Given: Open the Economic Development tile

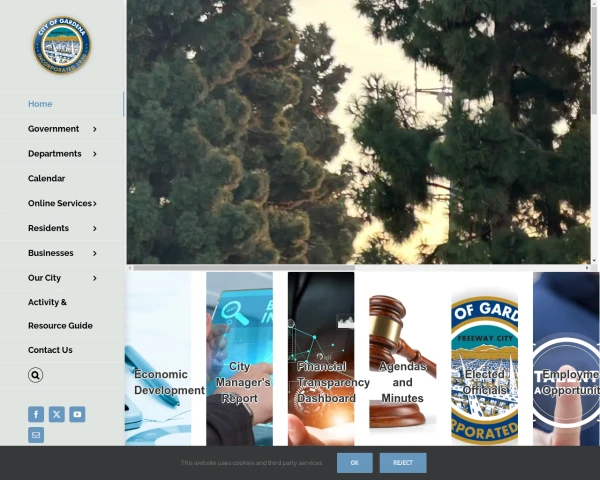Looking at the screenshot, I should (x=158, y=359).
